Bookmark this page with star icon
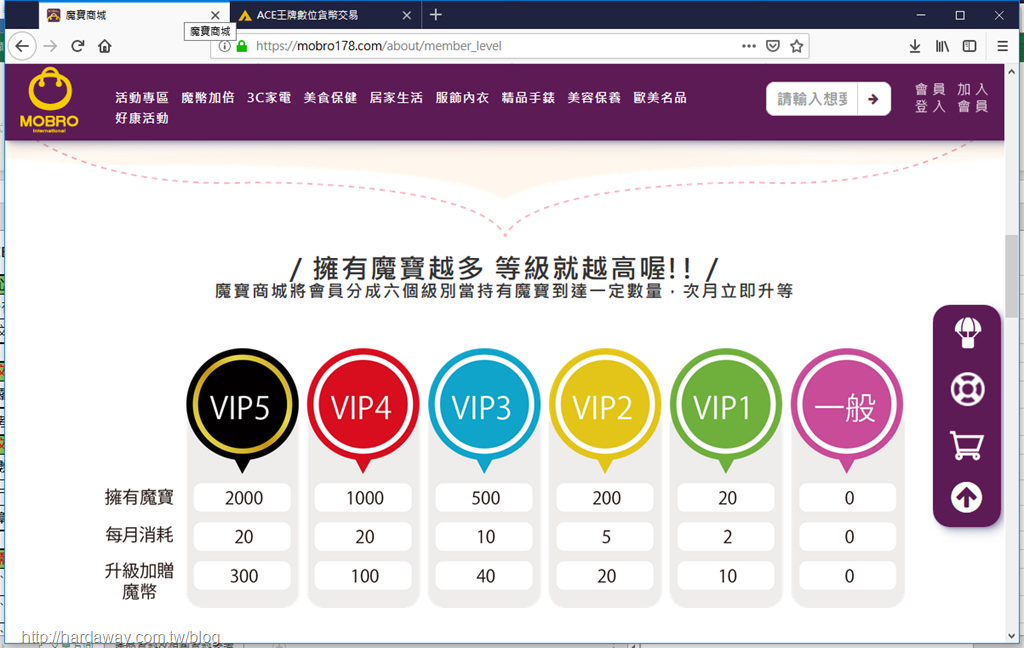This screenshot has height=648, width=1024. 796,46
